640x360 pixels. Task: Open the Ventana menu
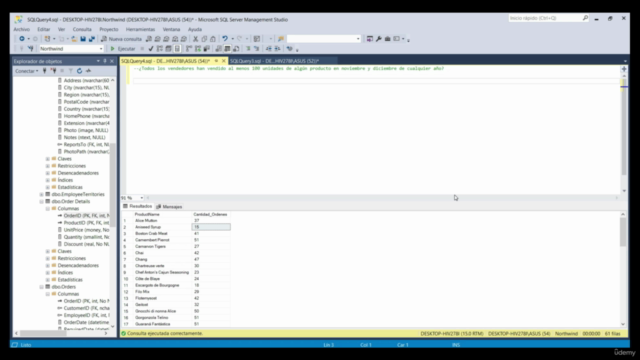click(171, 29)
